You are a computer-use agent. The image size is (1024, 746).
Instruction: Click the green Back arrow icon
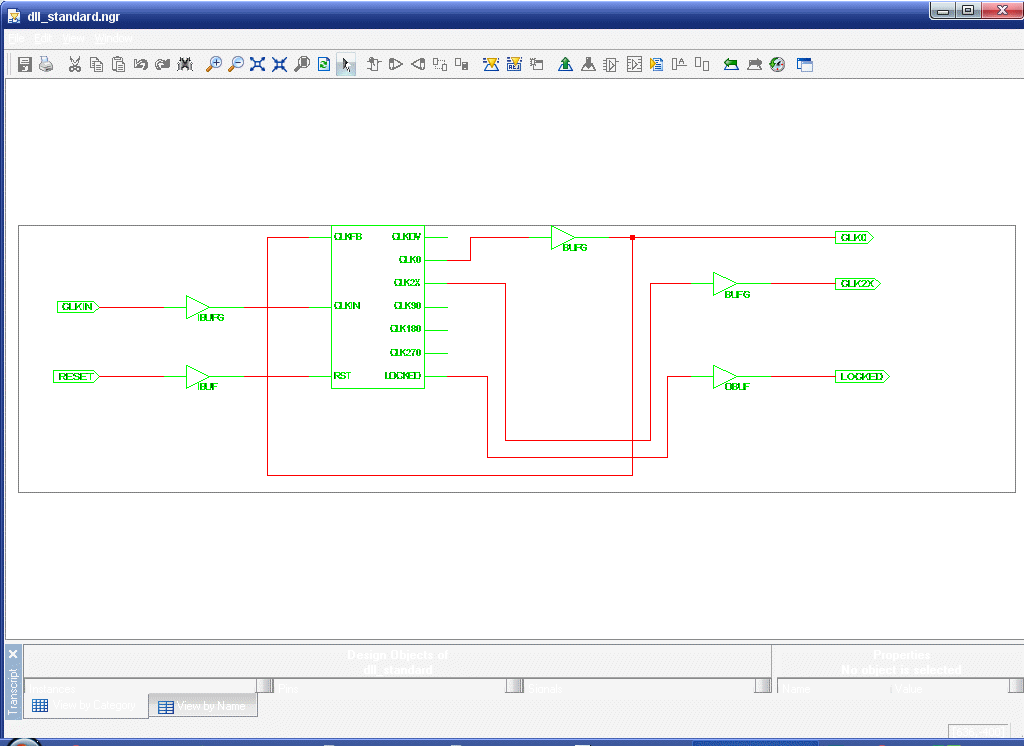click(731, 64)
